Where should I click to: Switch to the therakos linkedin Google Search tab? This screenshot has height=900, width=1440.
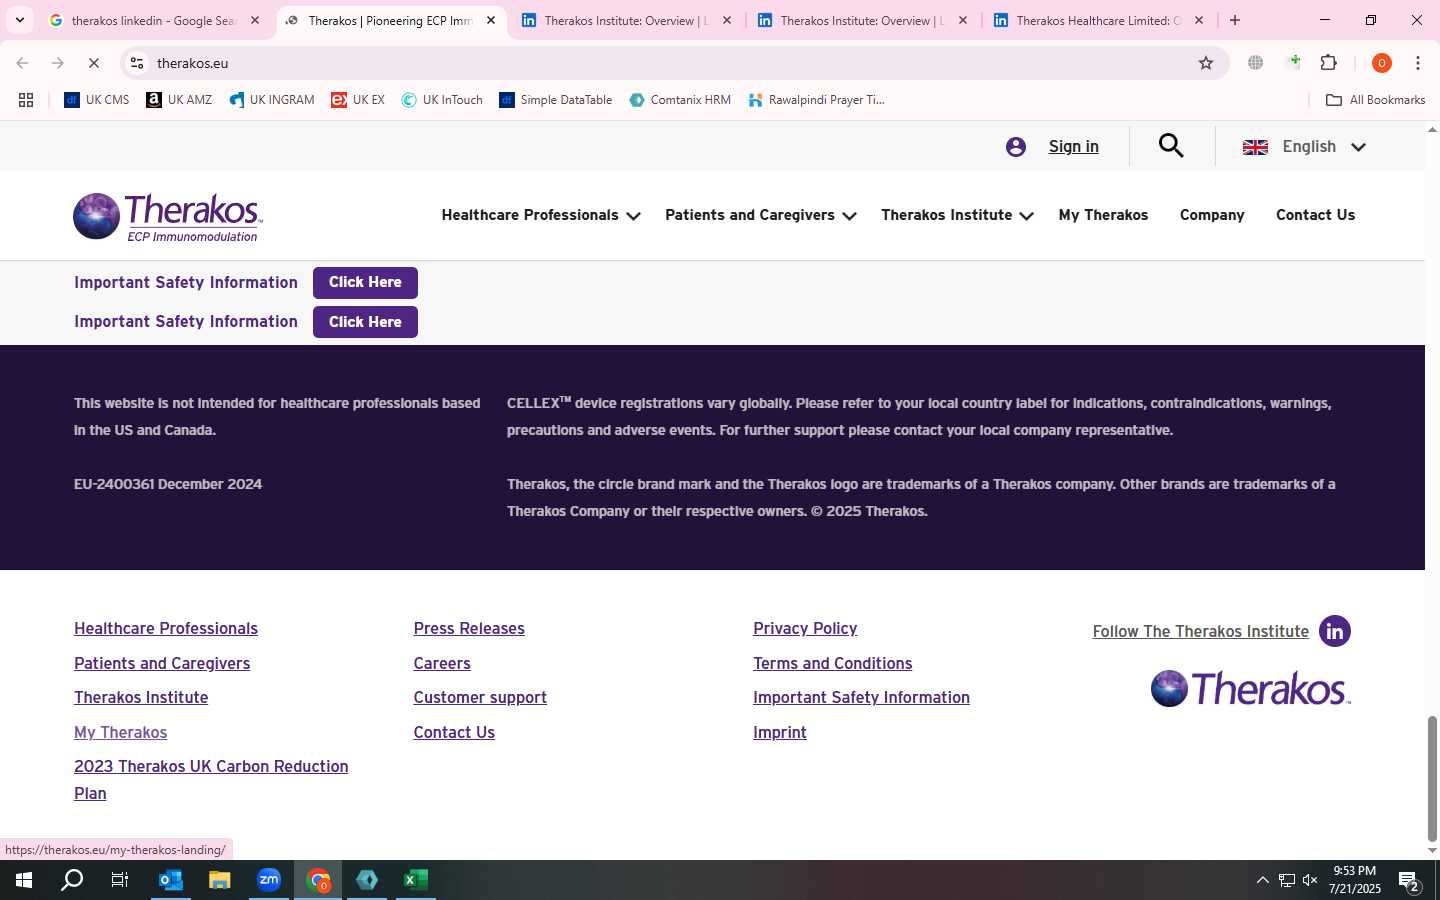pos(155,20)
